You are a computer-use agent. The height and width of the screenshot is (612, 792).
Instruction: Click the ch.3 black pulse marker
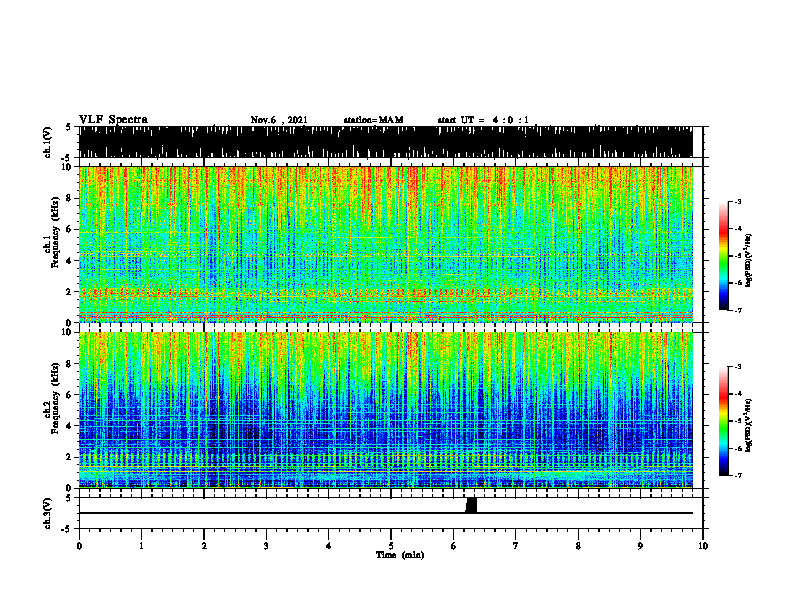[471, 505]
